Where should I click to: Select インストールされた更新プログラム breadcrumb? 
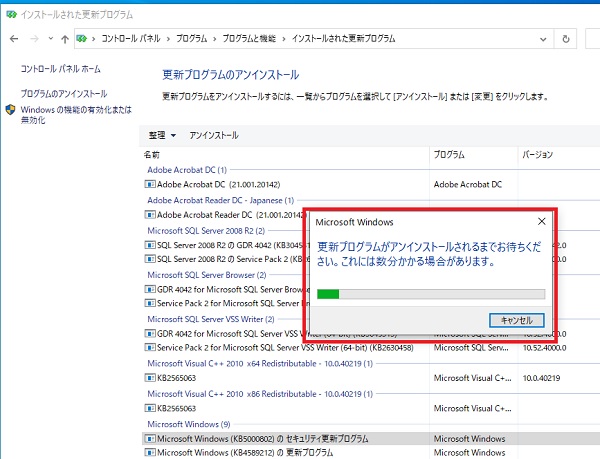pyautogui.click(x=343, y=39)
